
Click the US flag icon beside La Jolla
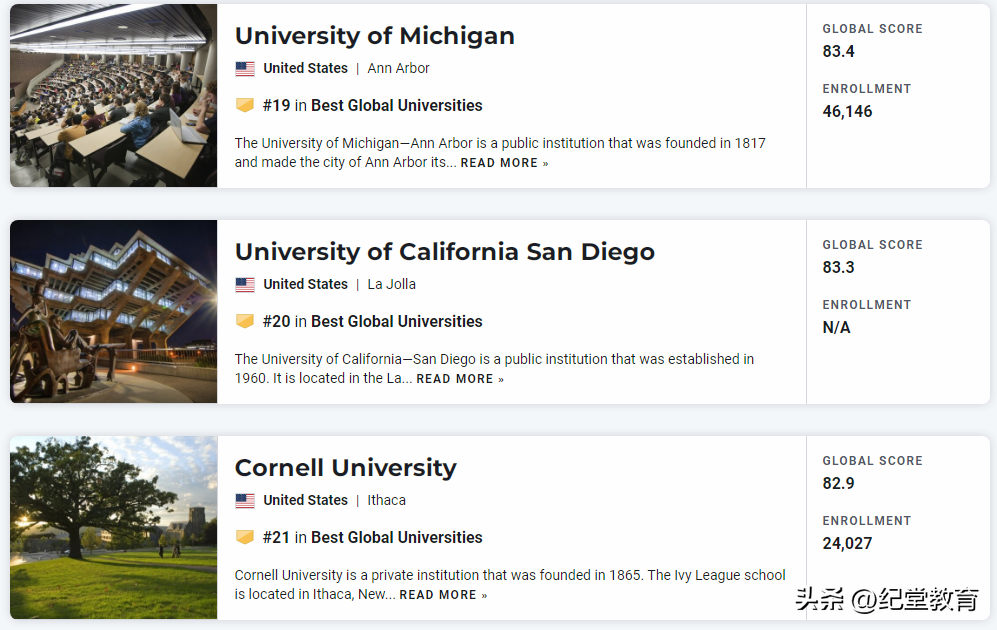coord(245,285)
